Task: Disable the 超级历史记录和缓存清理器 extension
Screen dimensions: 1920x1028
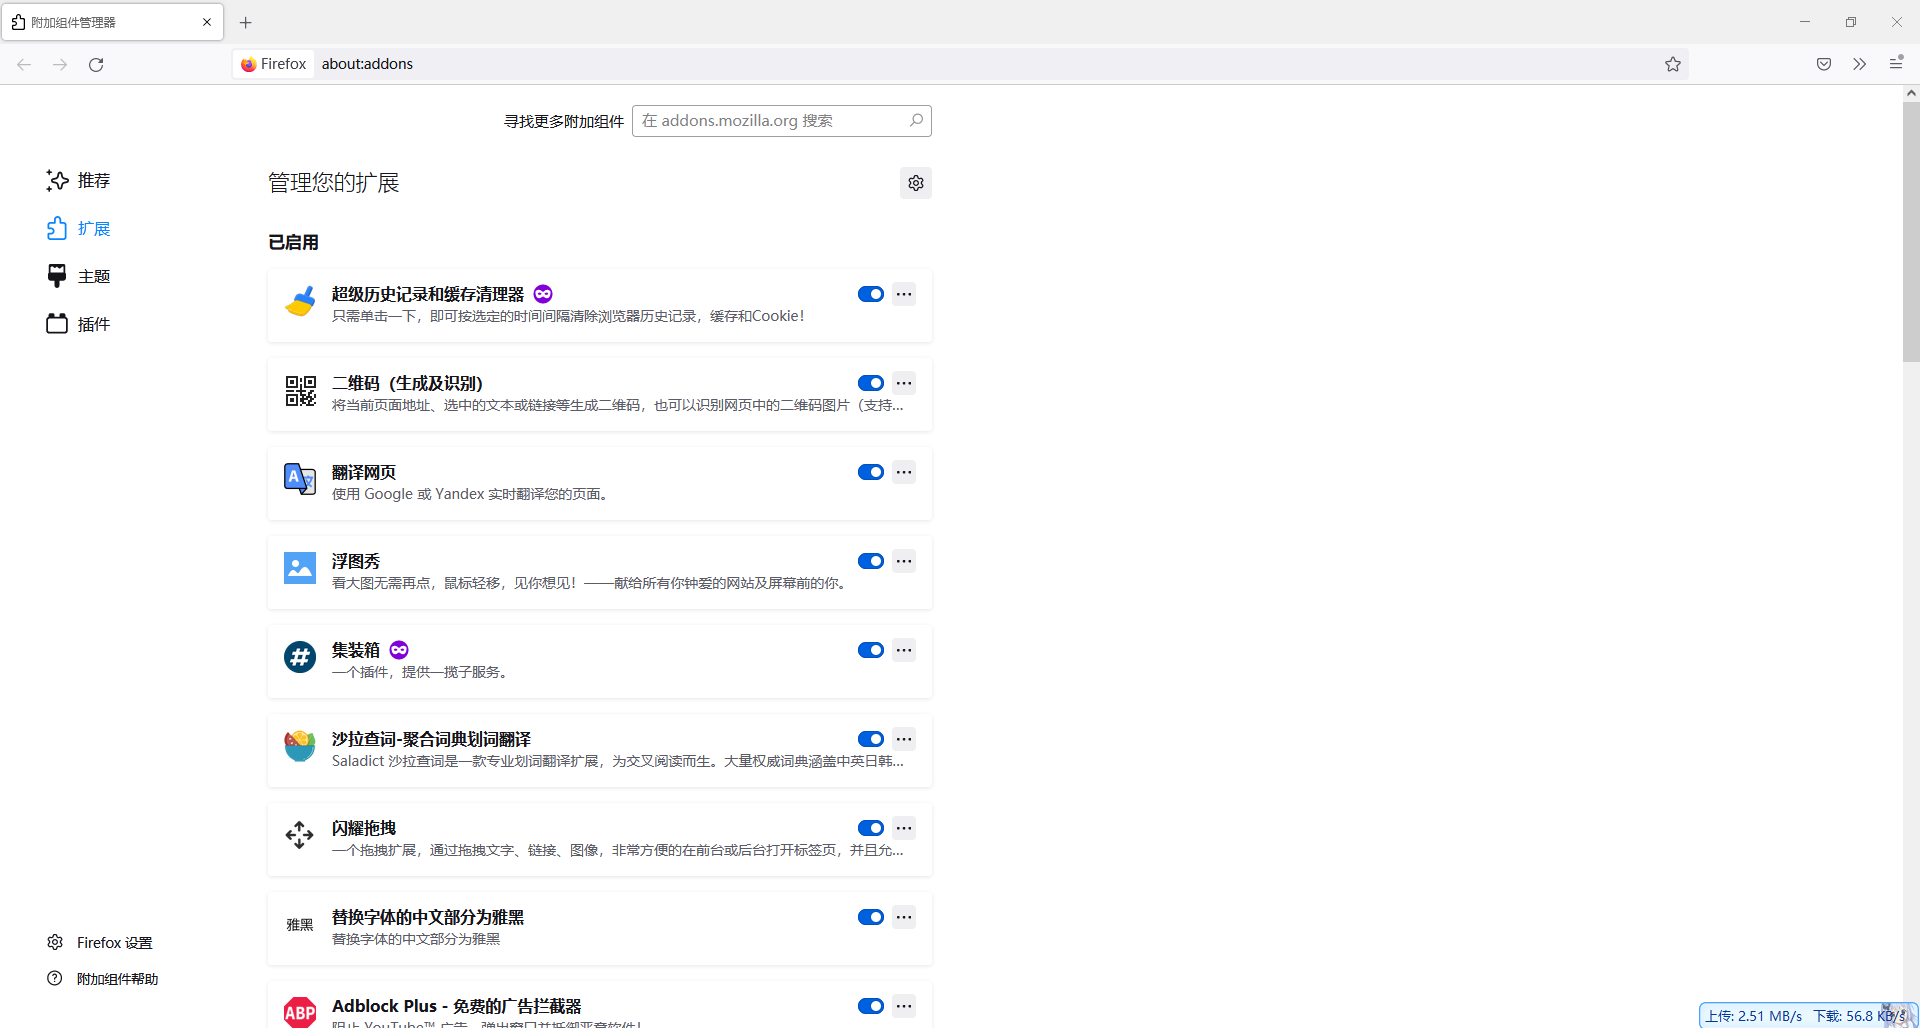Action: [x=870, y=293]
